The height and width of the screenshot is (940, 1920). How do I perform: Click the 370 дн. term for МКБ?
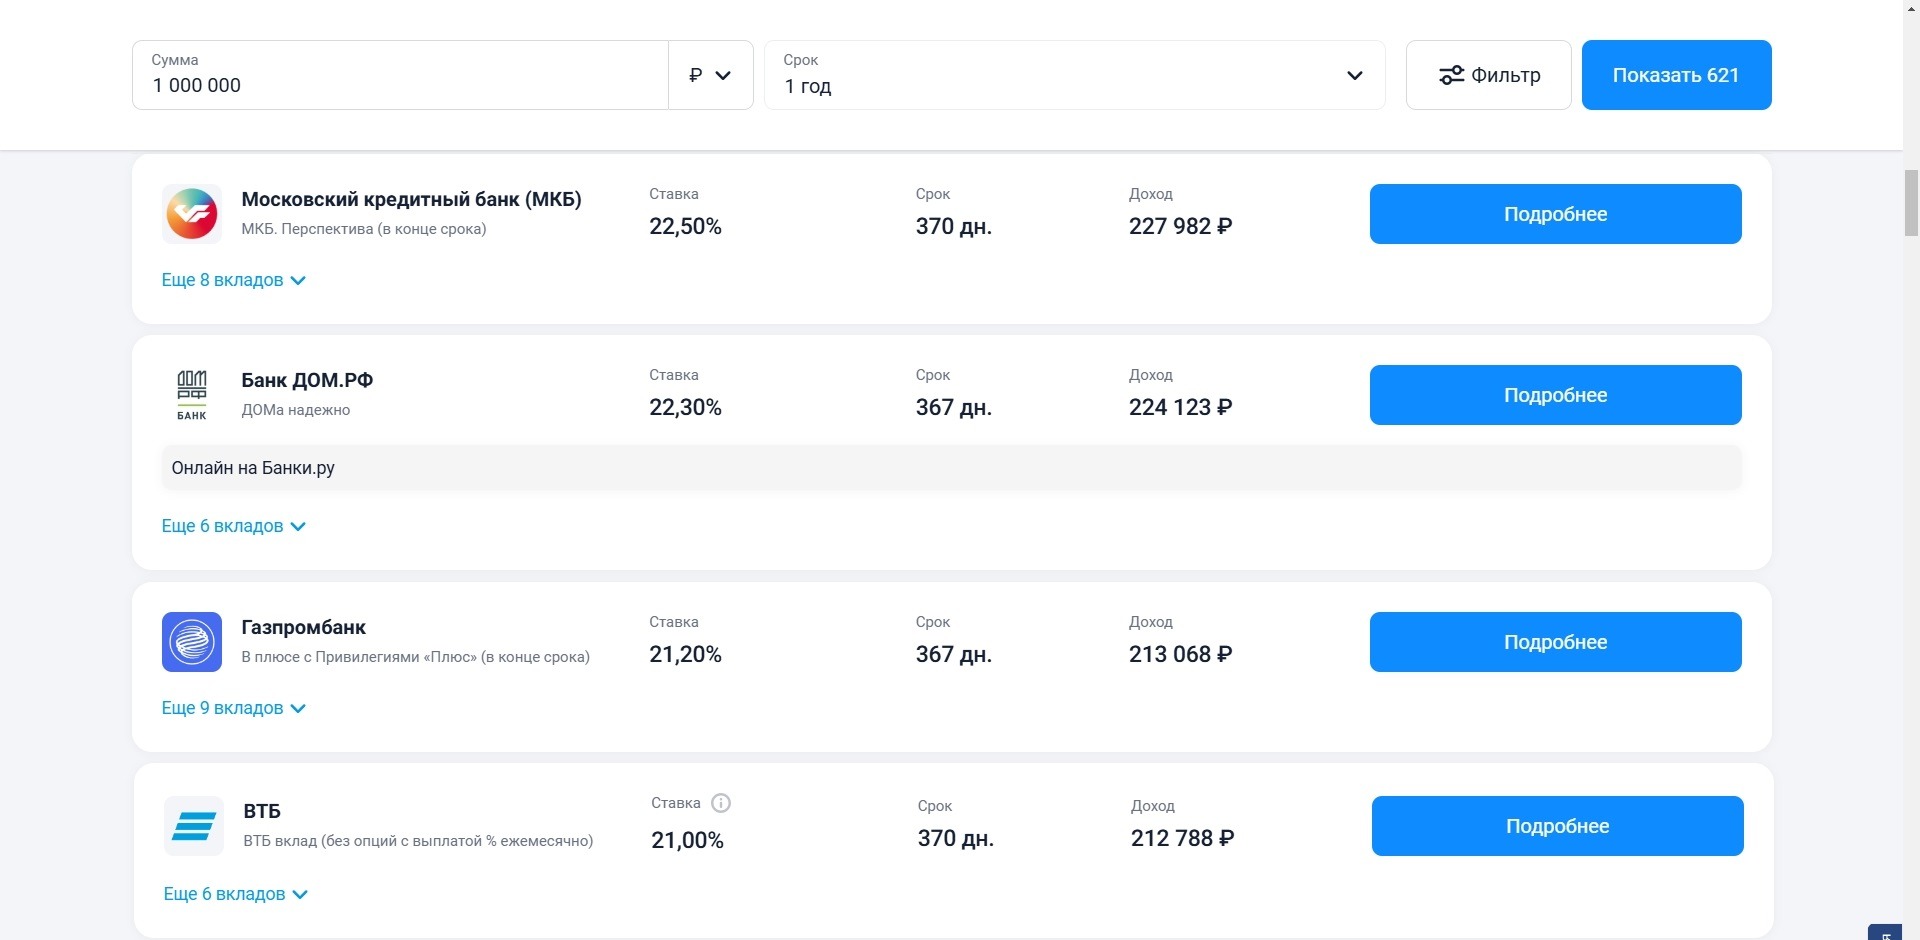coord(954,227)
